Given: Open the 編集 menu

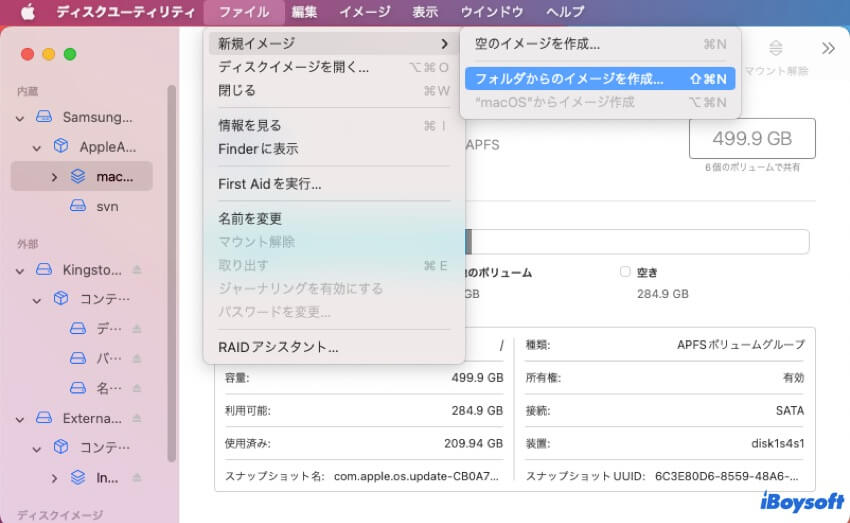Looking at the screenshot, I should click(x=304, y=11).
